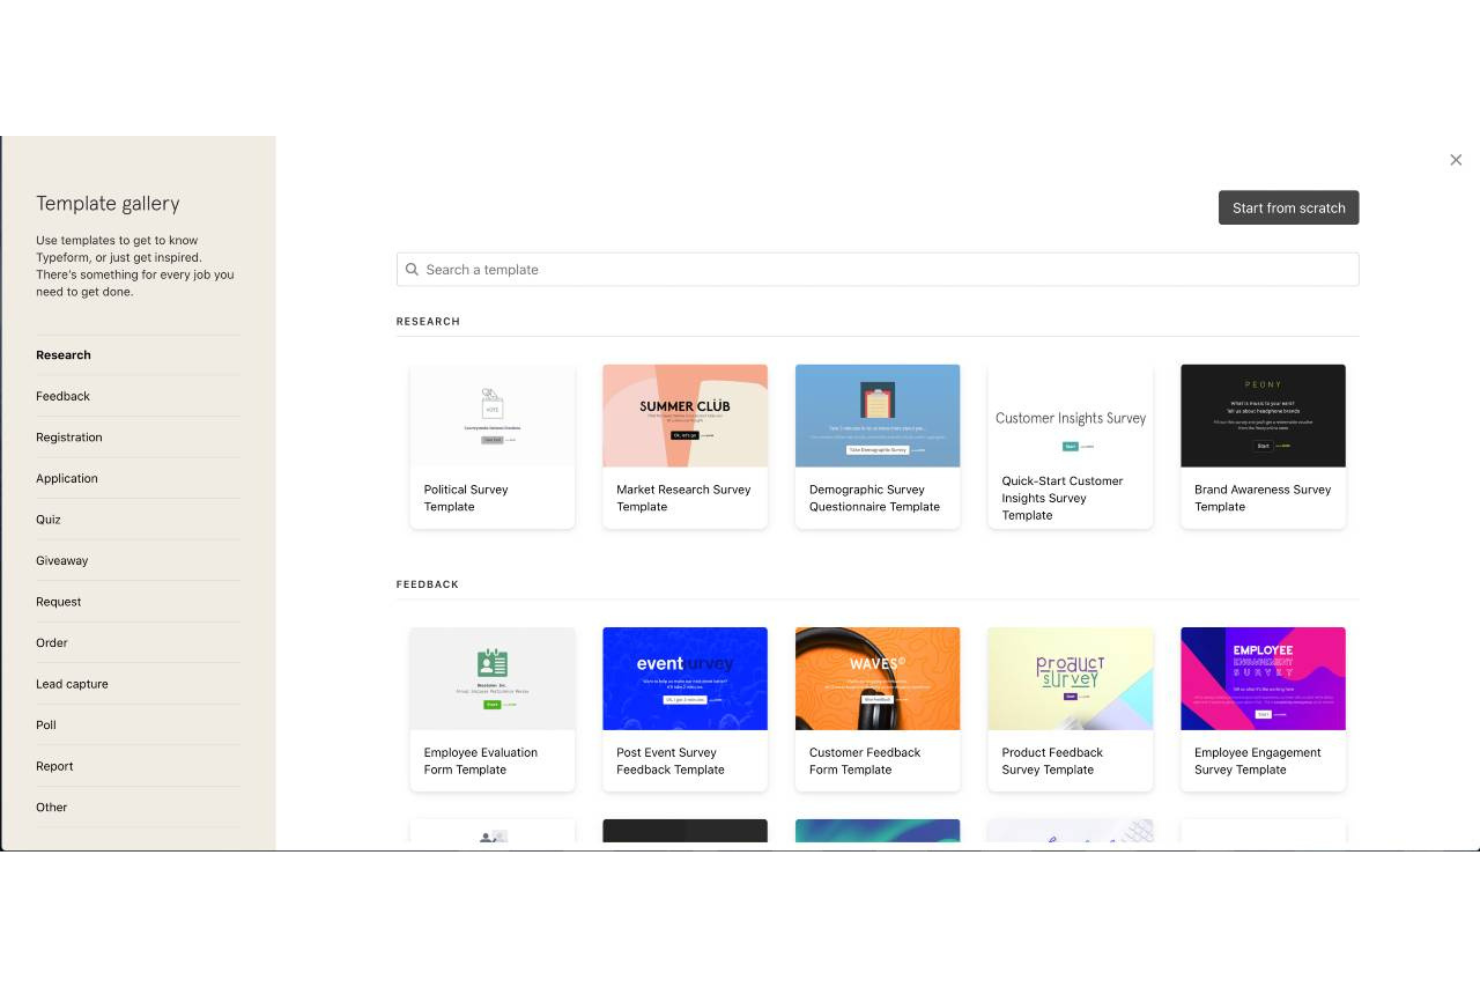Open the Political Survey Template thumbnail
Image resolution: width=1480 pixels, height=987 pixels.
492,415
